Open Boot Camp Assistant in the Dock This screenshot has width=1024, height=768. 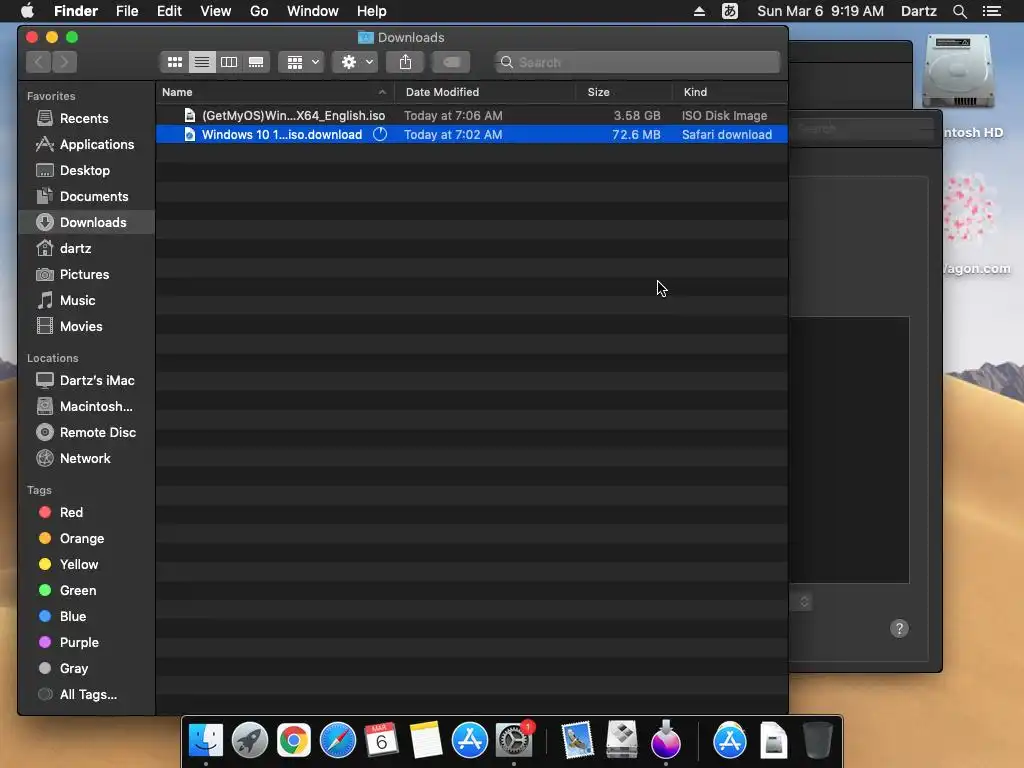coord(621,740)
